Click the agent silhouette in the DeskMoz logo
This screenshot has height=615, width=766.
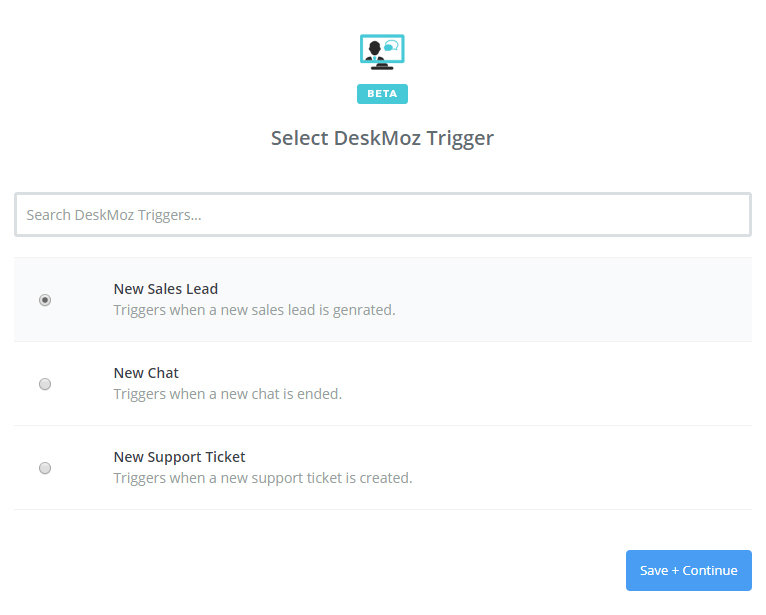pos(375,51)
